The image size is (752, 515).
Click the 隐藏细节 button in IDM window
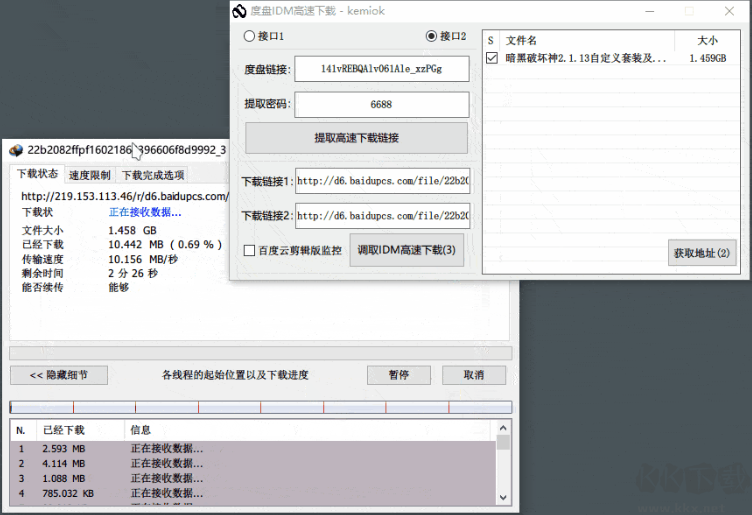59,375
